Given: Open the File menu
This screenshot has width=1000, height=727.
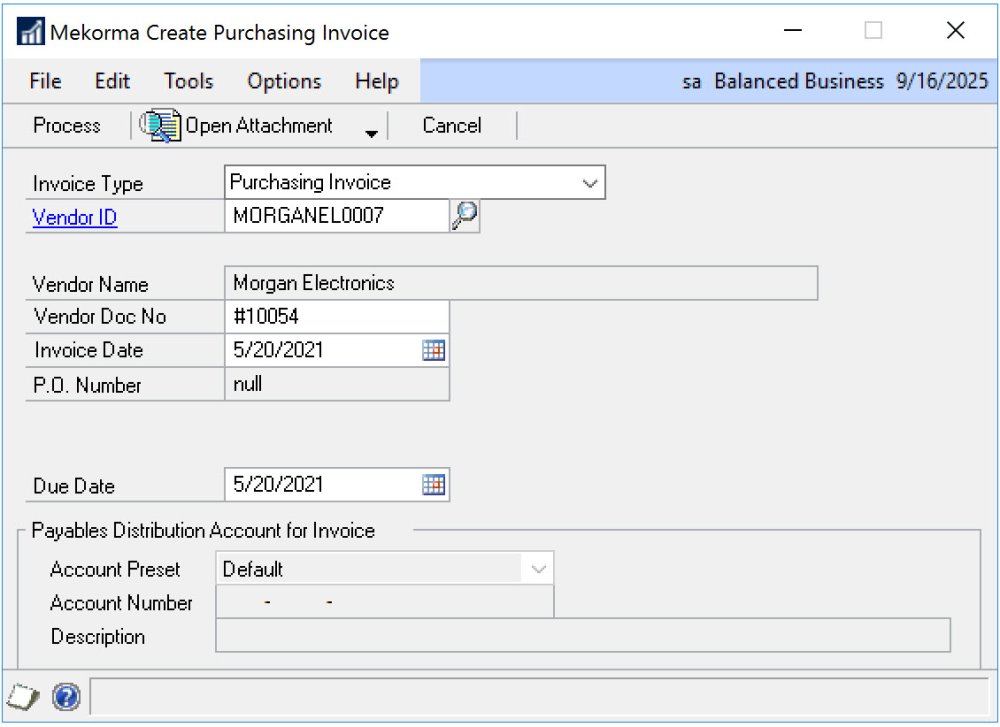Looking at the screenshot, I should (44, 81).
